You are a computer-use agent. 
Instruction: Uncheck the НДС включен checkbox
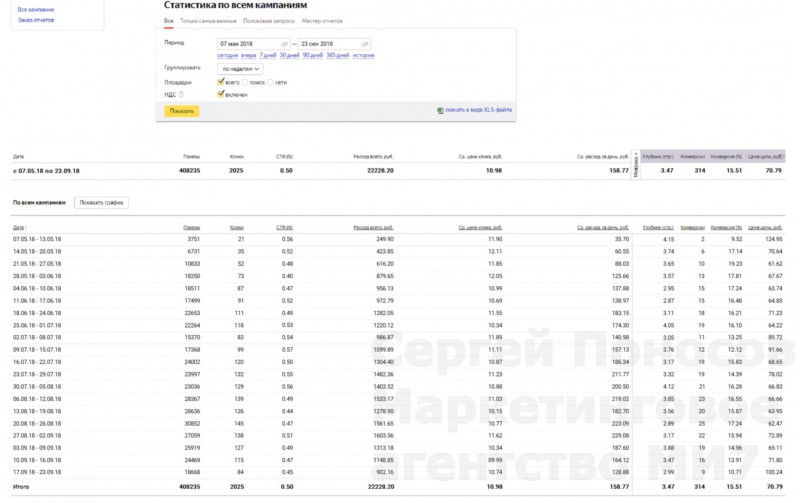(220, 94)
